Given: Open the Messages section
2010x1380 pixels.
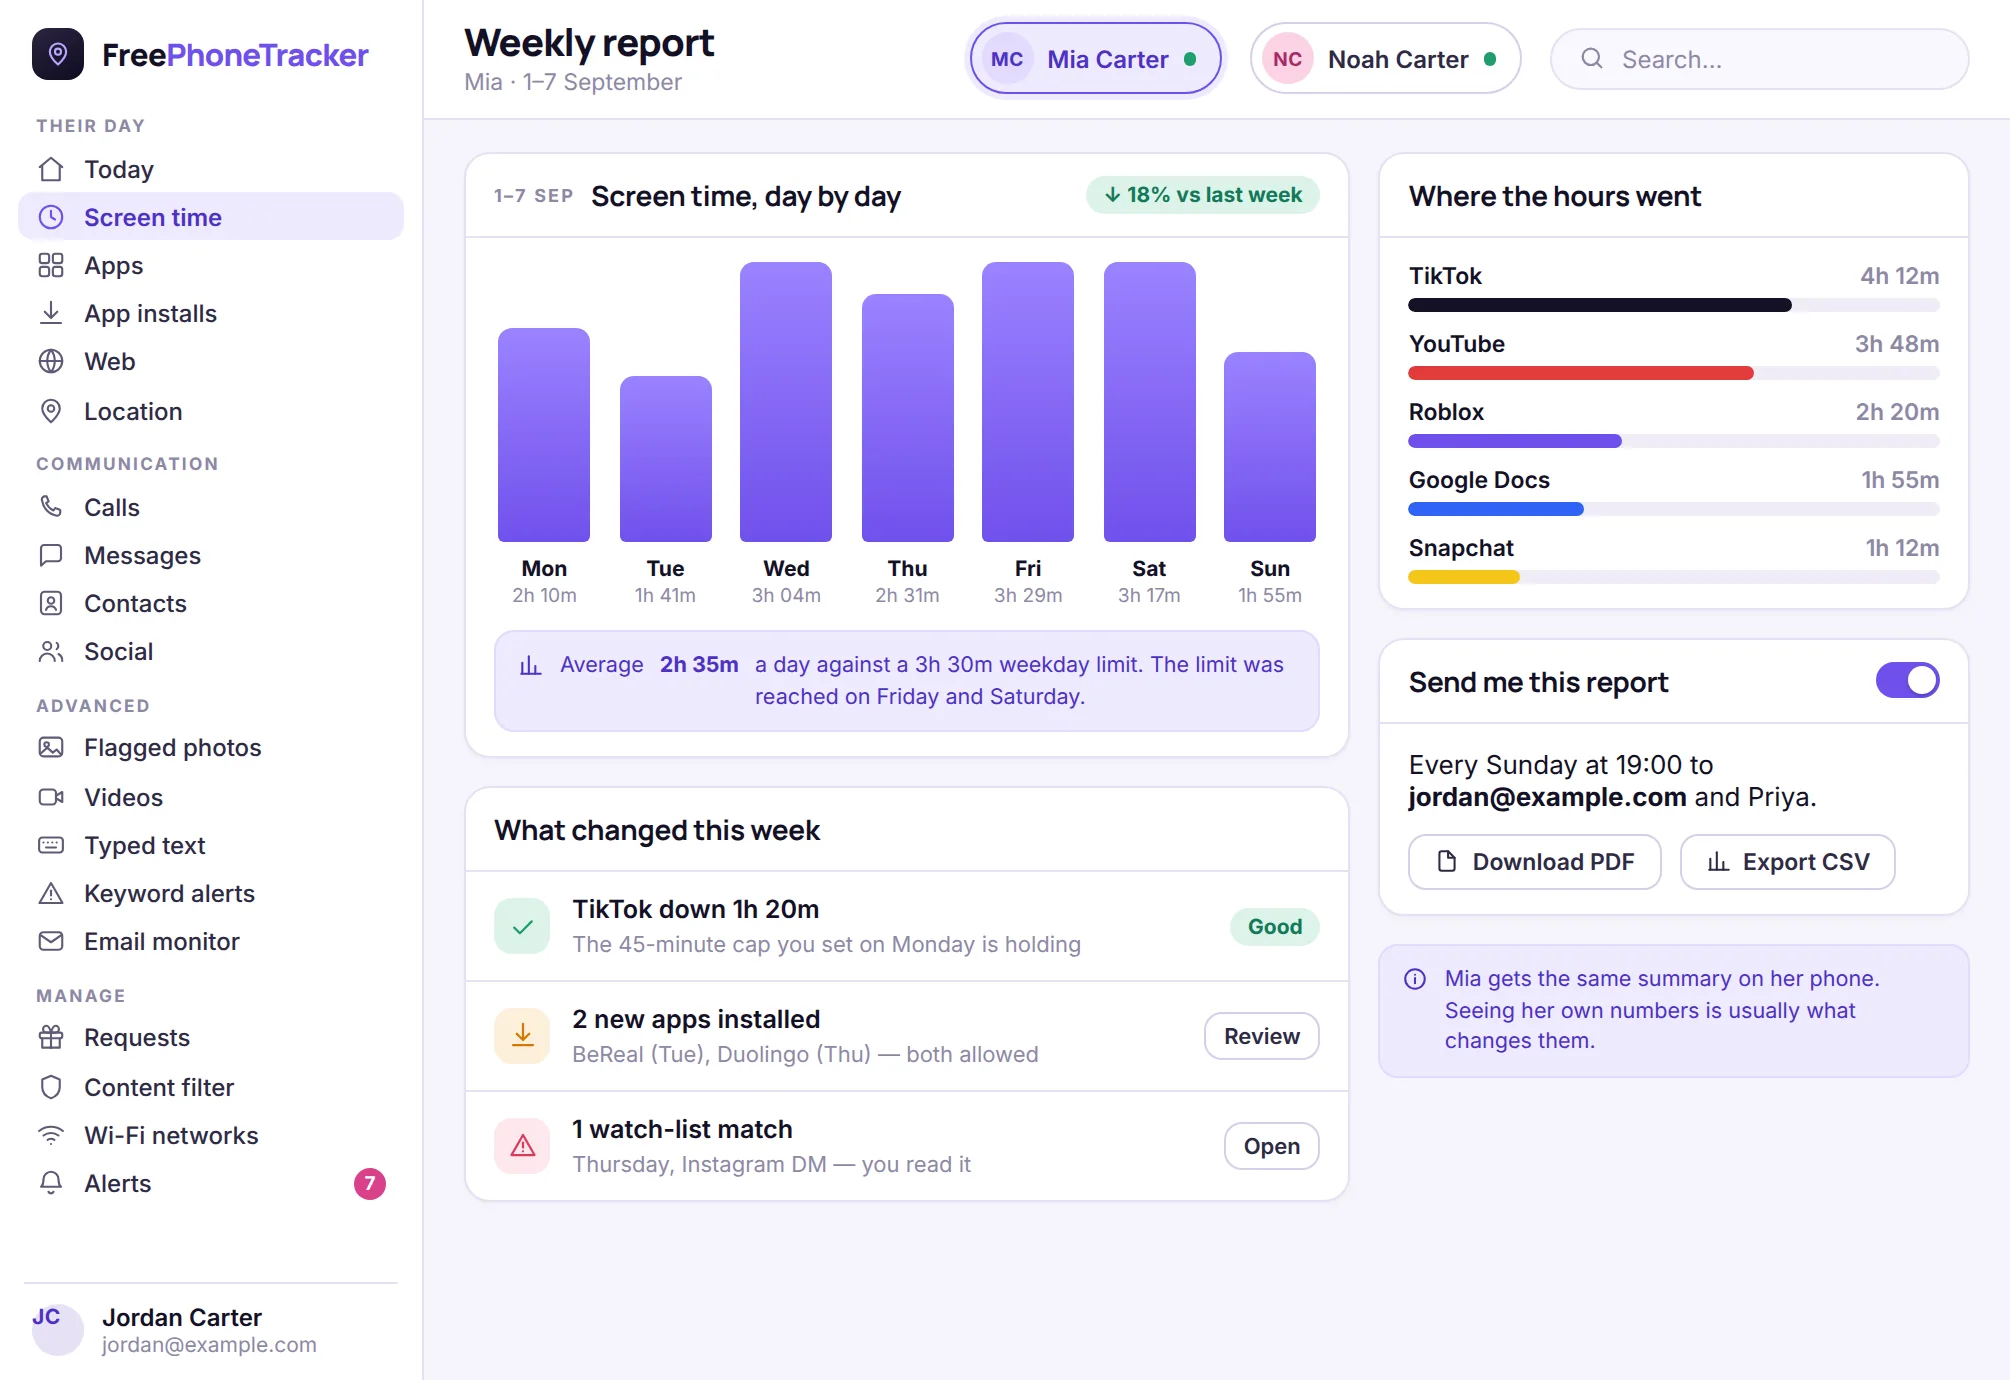Looking at the screenshot, I should tap(211, 555).
